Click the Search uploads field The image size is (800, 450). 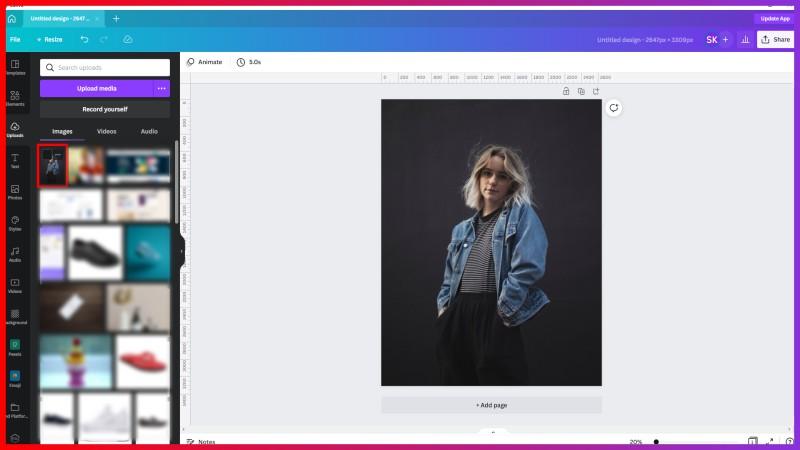(x=105, y=67)
